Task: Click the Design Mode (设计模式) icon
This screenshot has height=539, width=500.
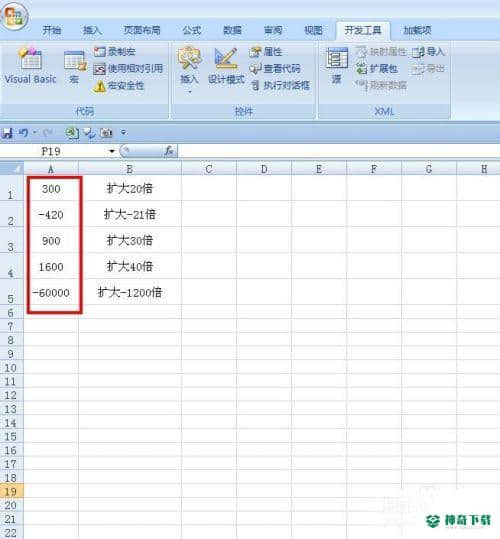Action: (226, 66)
